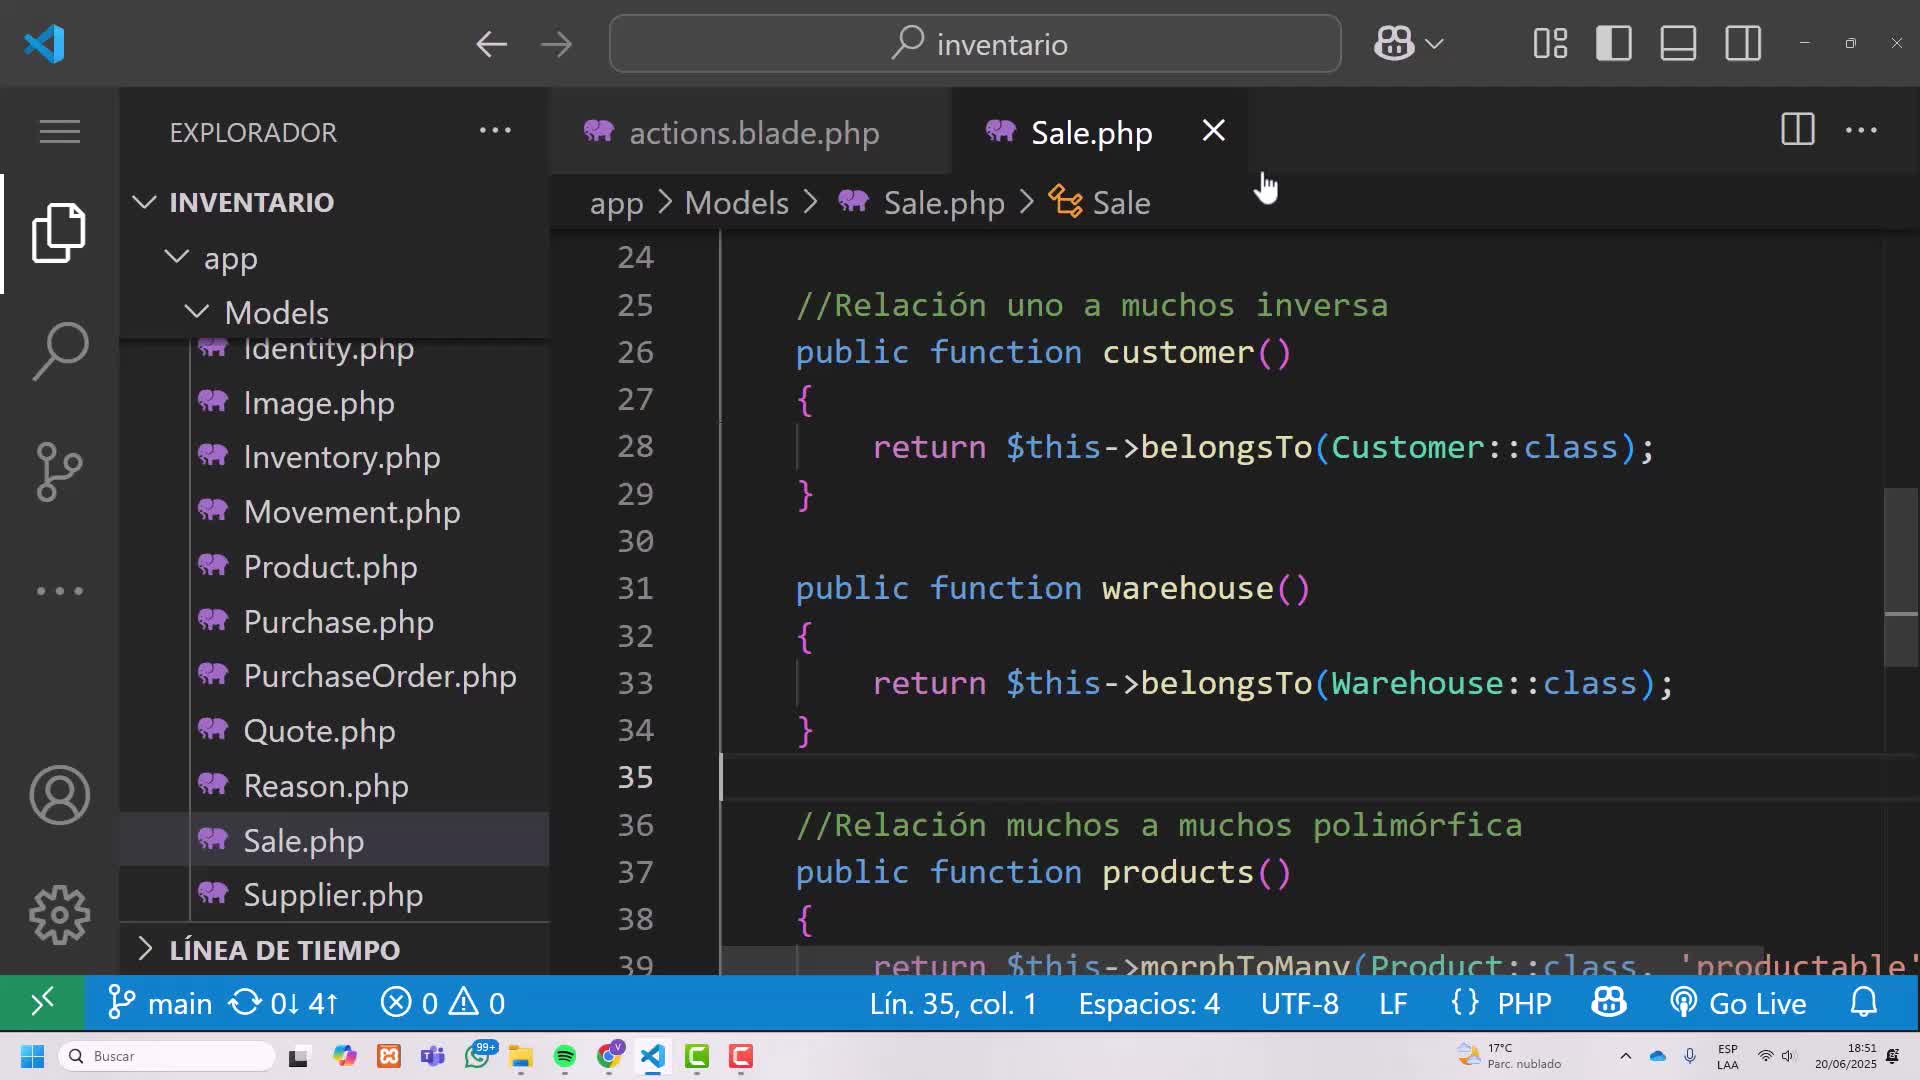Open notifications bell

[1864, 1003]
